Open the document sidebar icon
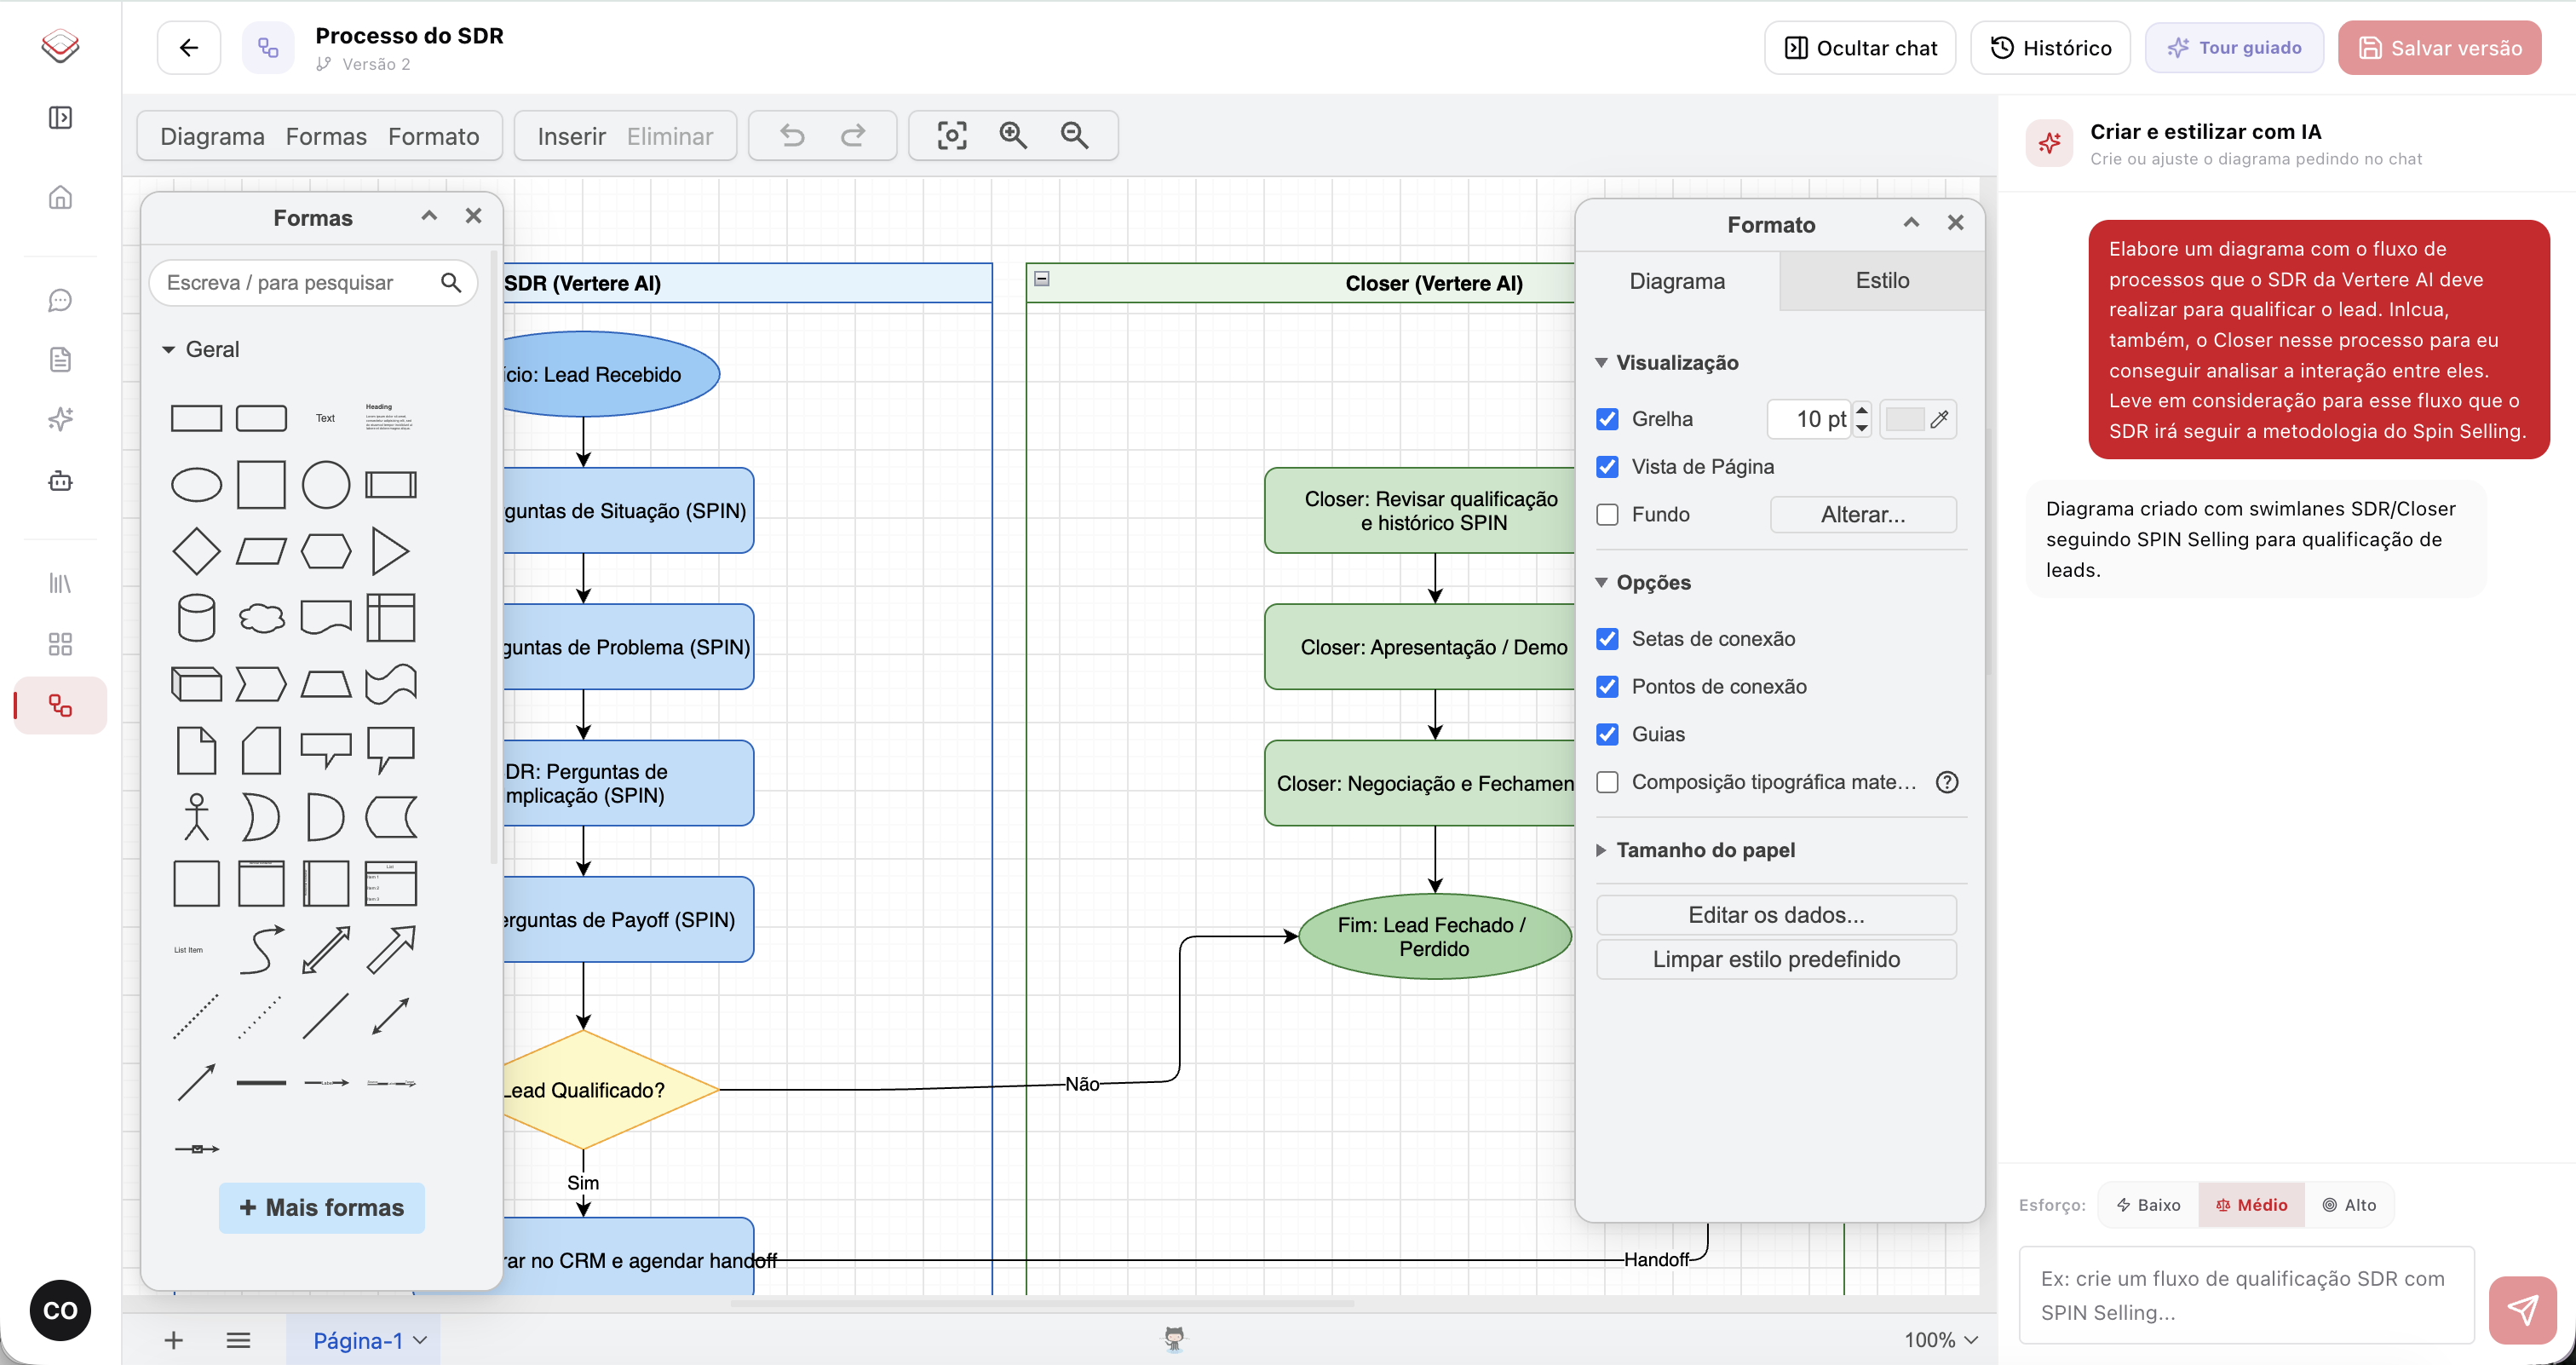This screenshot has height=1365, width=2576. [x=60, y=359]
